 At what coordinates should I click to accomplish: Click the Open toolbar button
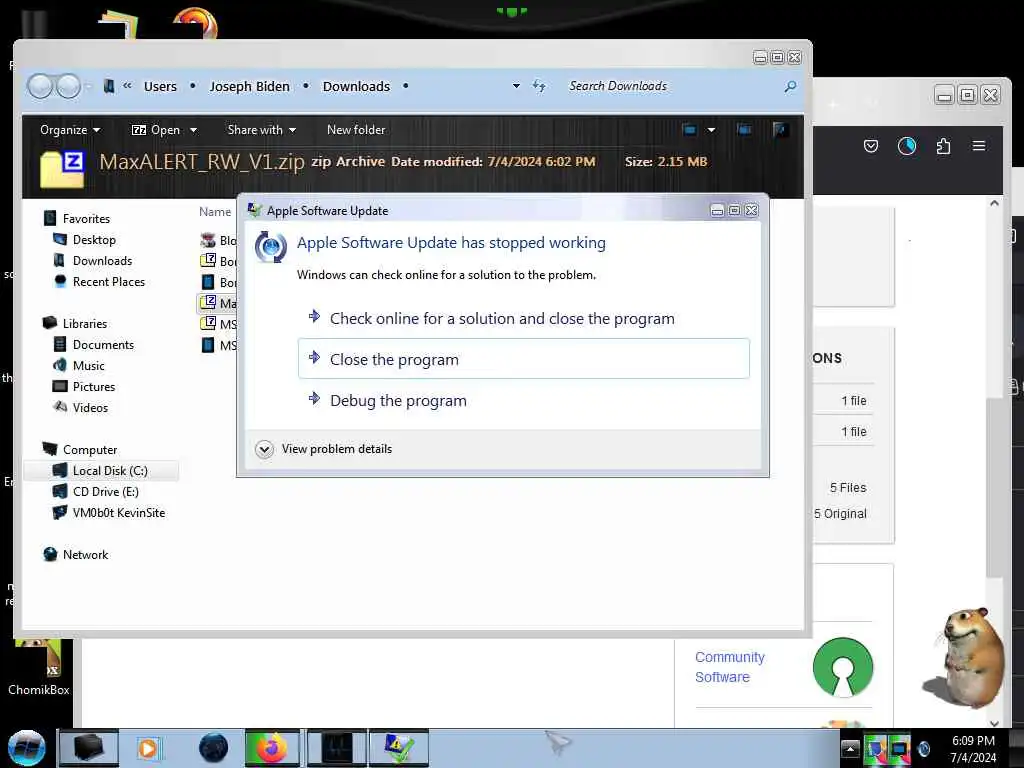point(156,130)
